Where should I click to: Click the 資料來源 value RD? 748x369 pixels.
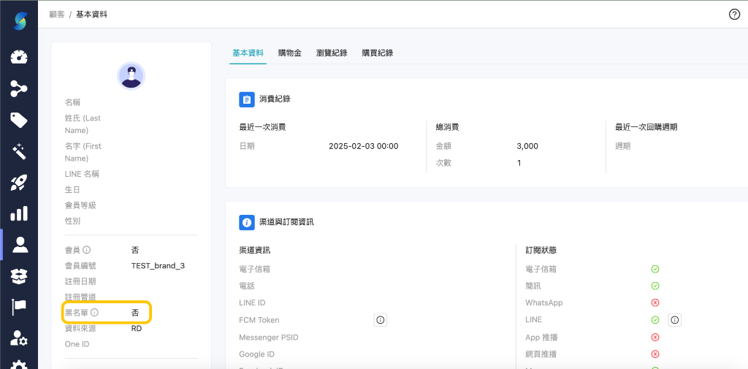pyautogui.click(x=136, y=328)
